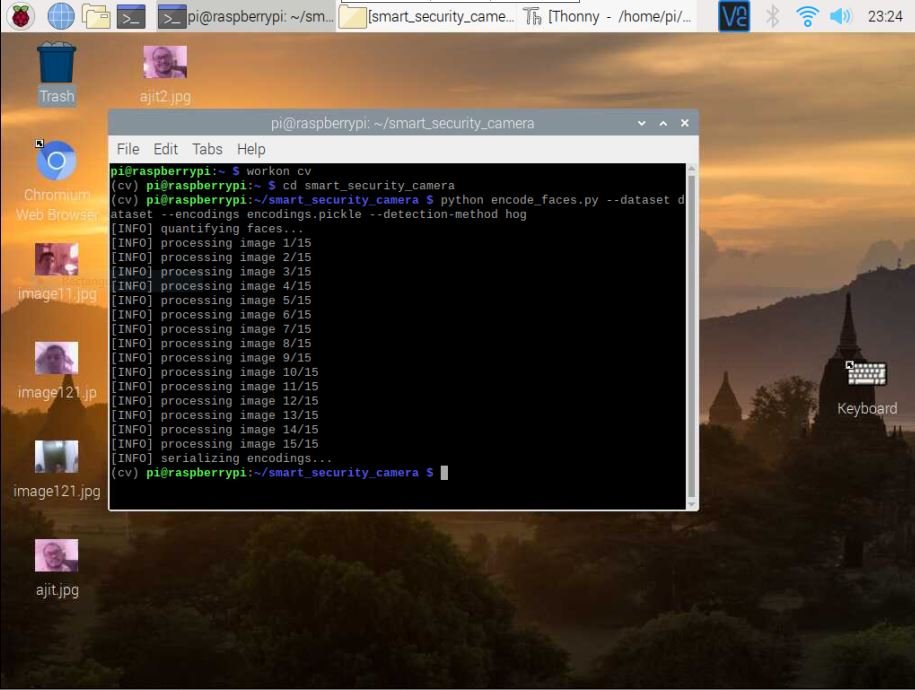The height and width of the screenshot is (690, 915).
Task: Open the File Manager folder icon
Action: (x=96, y=16)
